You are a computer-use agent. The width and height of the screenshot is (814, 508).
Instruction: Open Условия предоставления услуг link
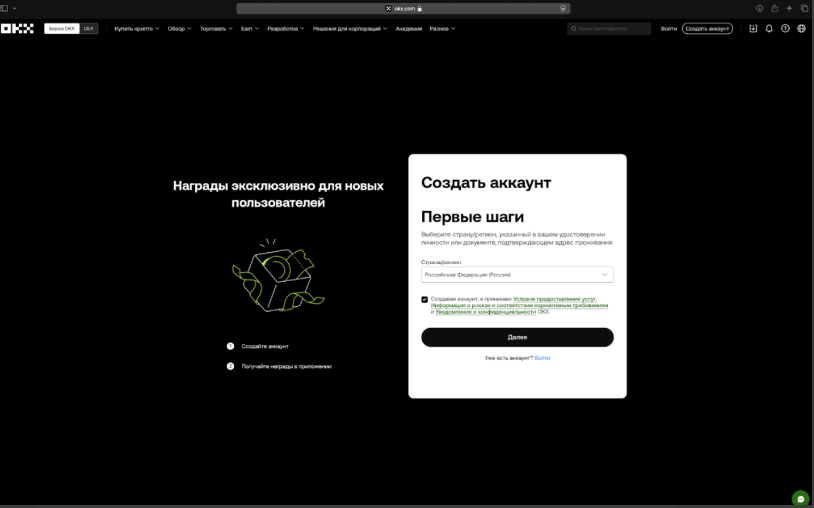[x=554, y=299]
